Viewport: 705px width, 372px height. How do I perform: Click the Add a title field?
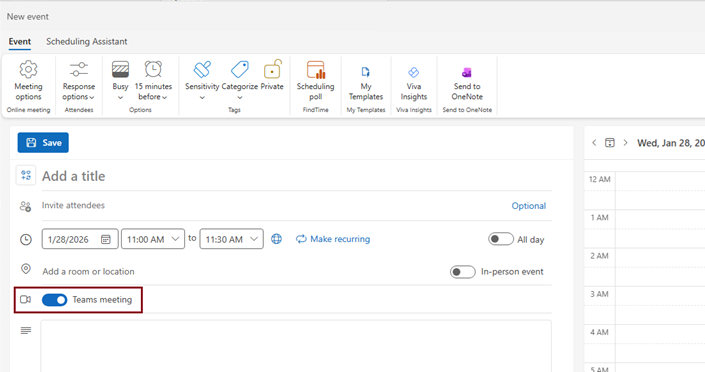click(297, 176)
